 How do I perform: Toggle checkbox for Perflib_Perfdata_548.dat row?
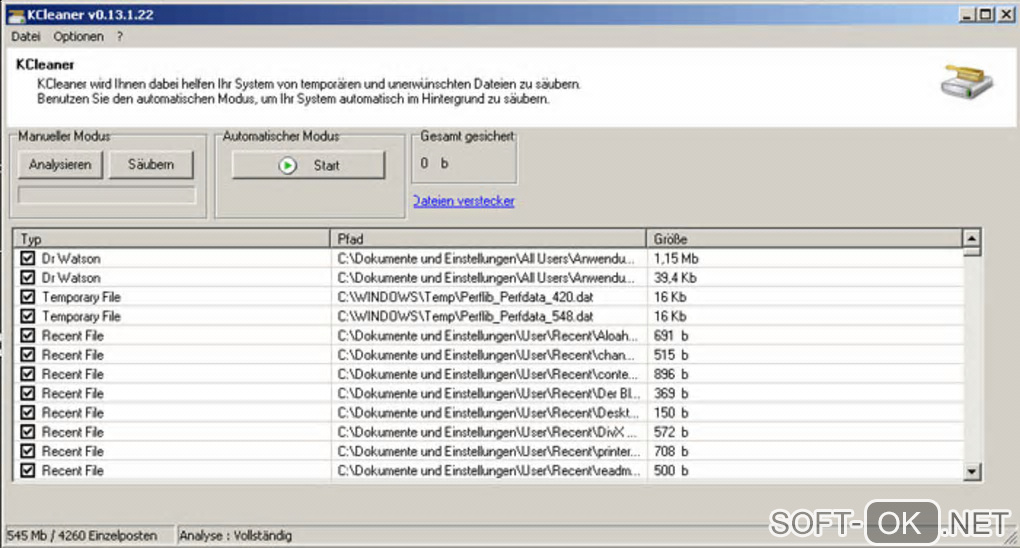[27, 316]
